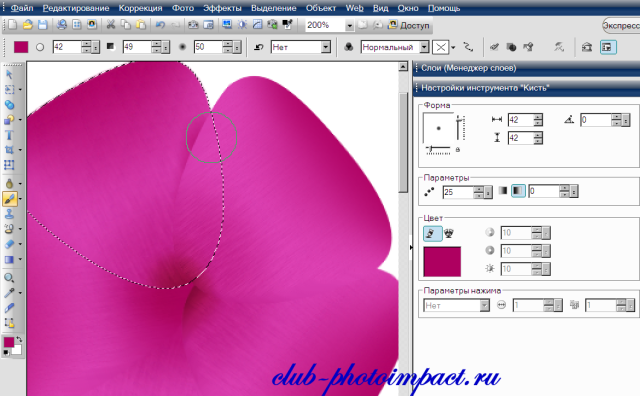Toggle the layout panel button in the top toolbar
Viewport: 640px width, 396px height.
pyautogui.click(x=608, y=47)
